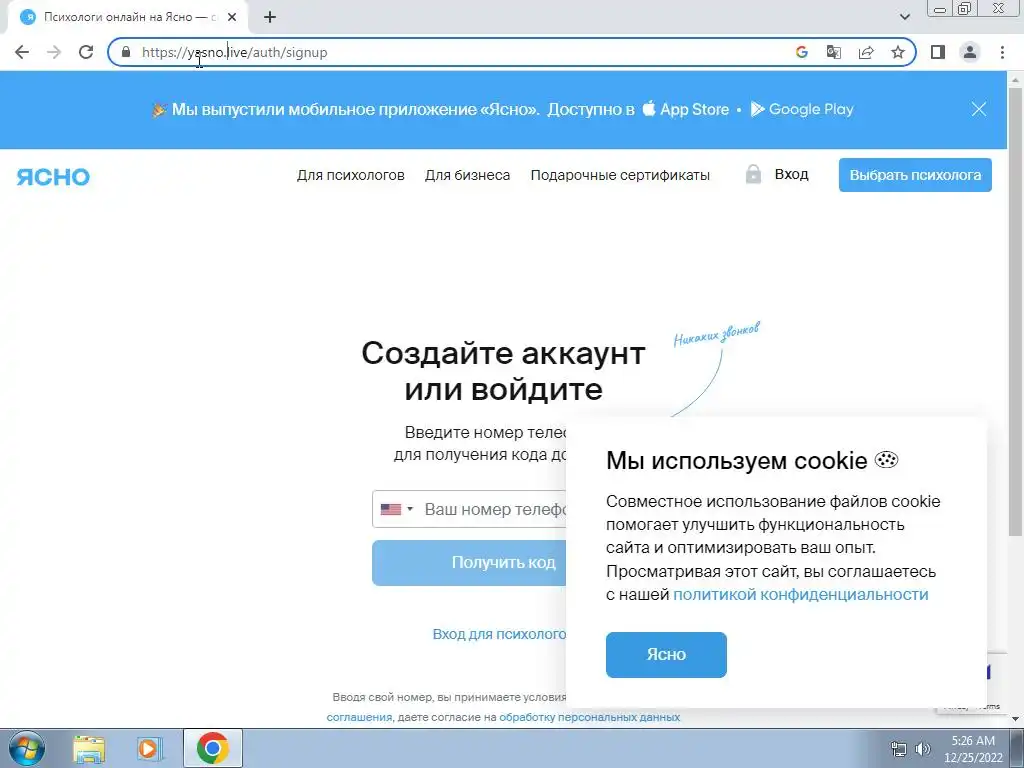Open the App Store link in banner

686,109
